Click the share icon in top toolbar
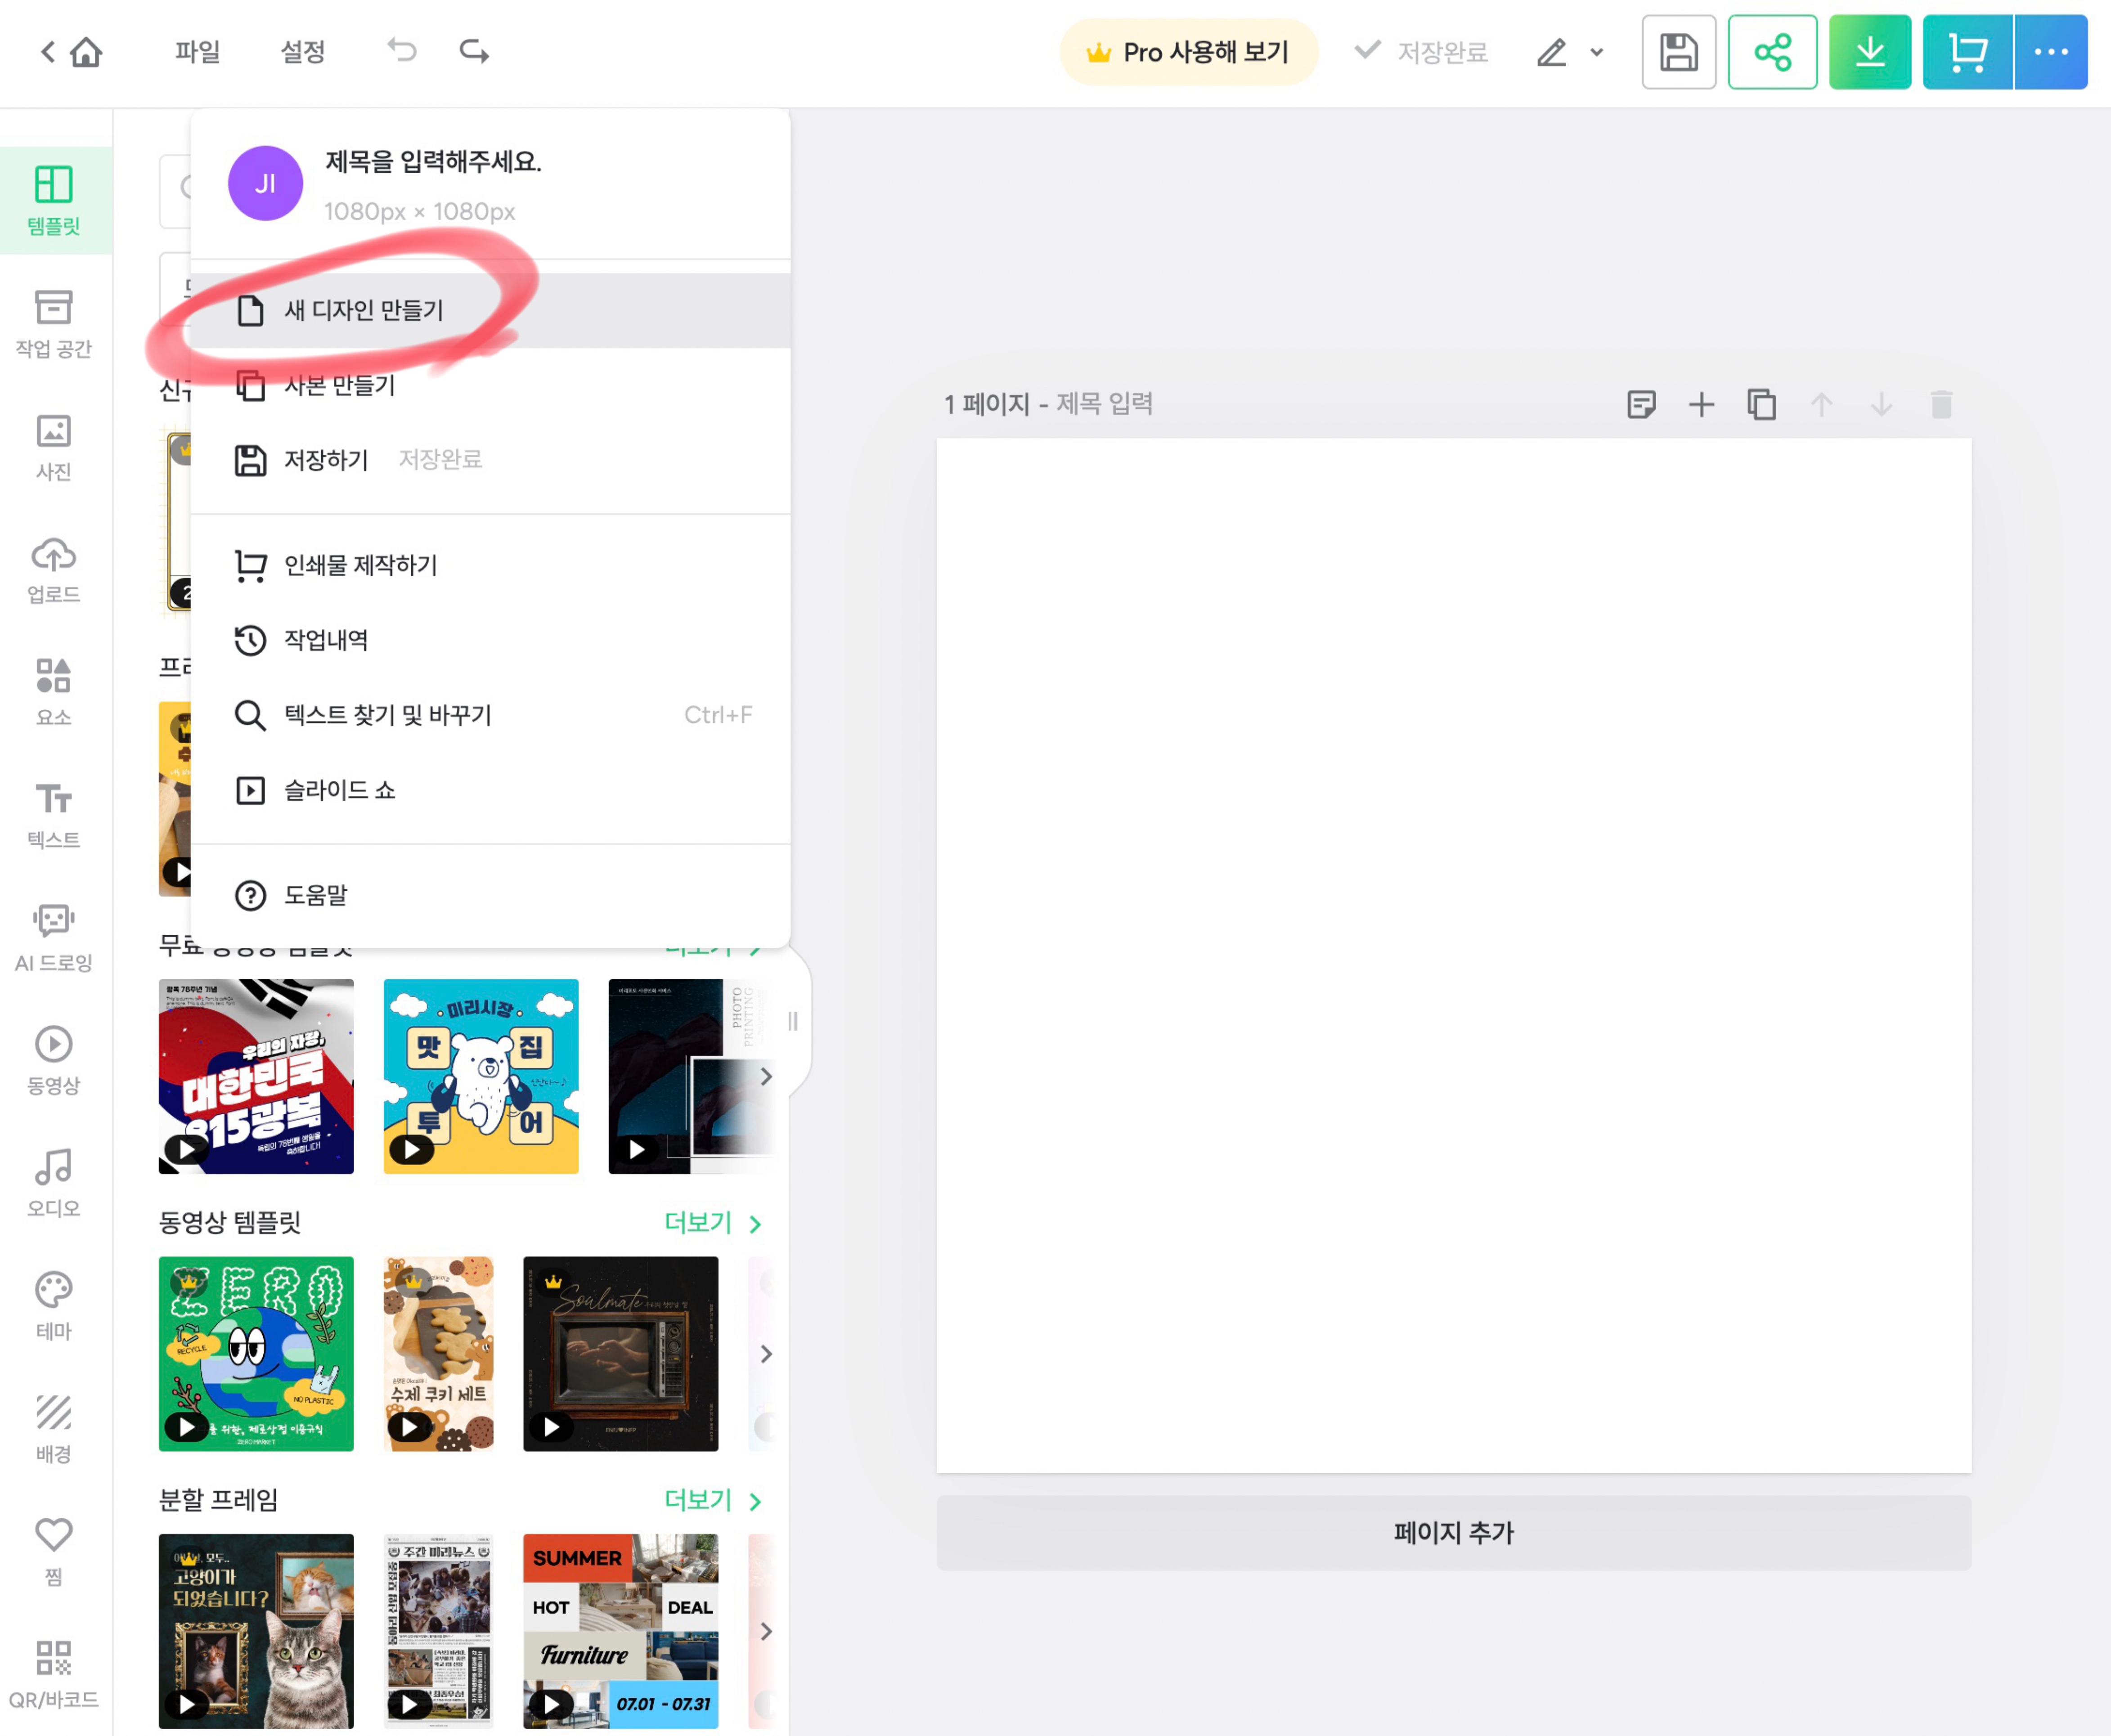Screen dimensions: 2111x1736 tap(1772, 52)
